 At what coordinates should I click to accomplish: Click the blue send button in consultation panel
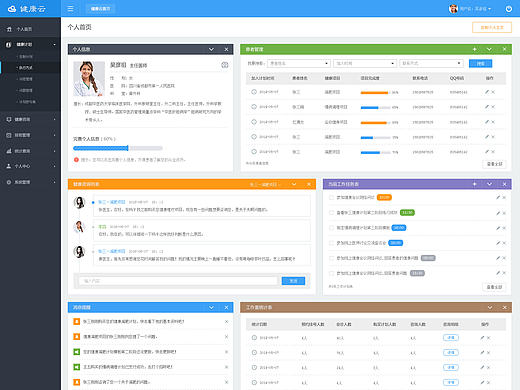click(x=293, y=281)
